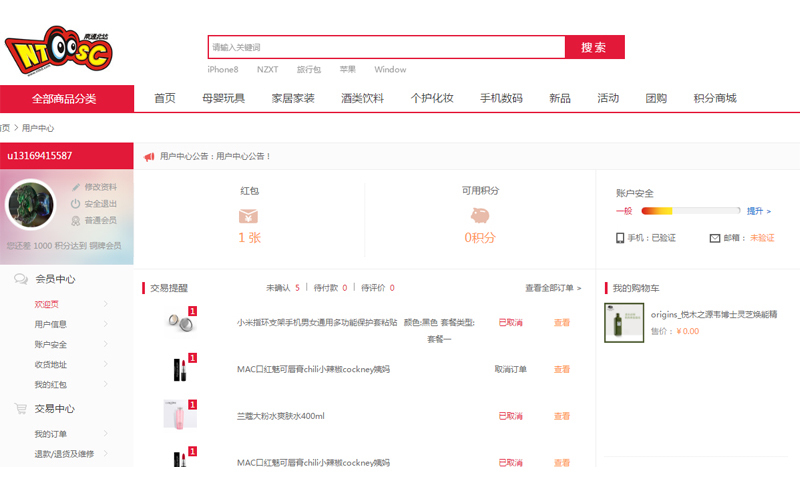Click the announcement megaphone icon
800x480 pixels.
[x=149, y=157]
